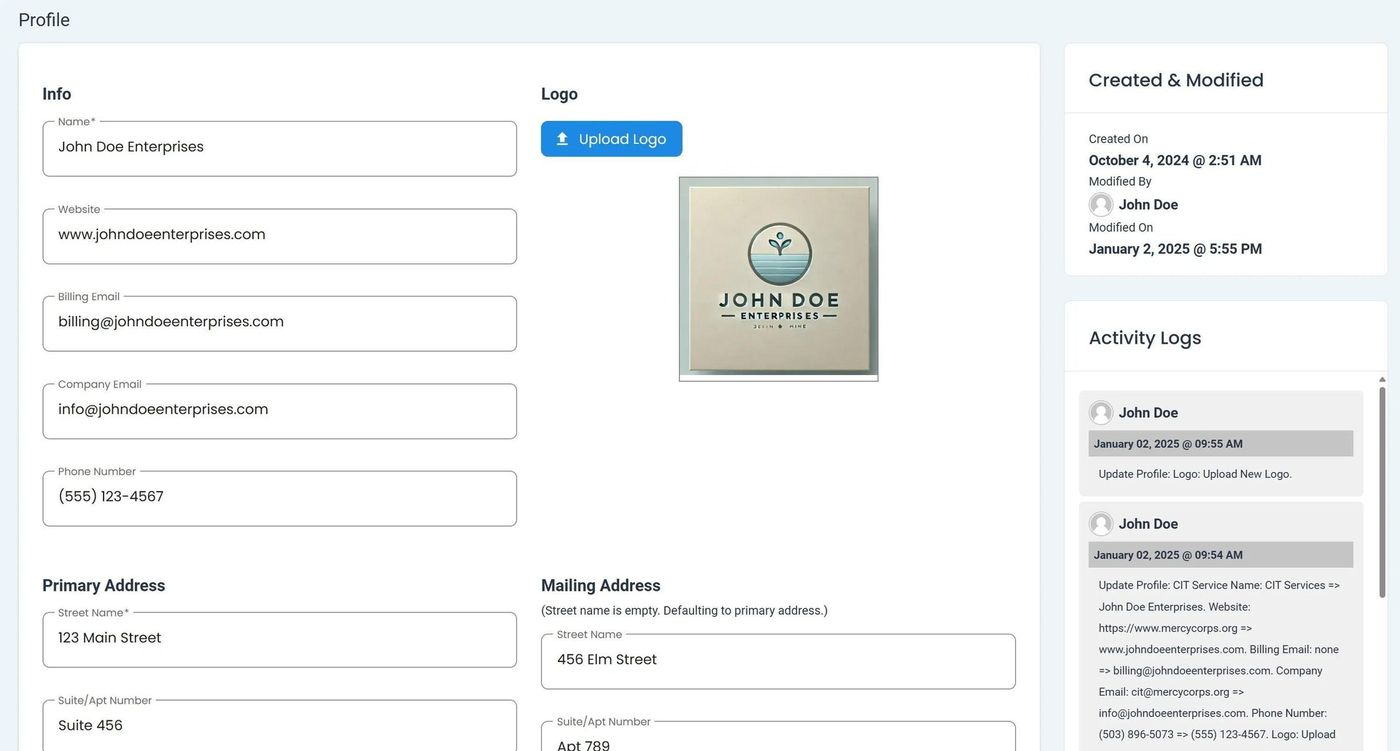Screen dimensions: 1400x751
Task: Click the upload arrow icon on Upload Logo
Action: tap(562, 139)
